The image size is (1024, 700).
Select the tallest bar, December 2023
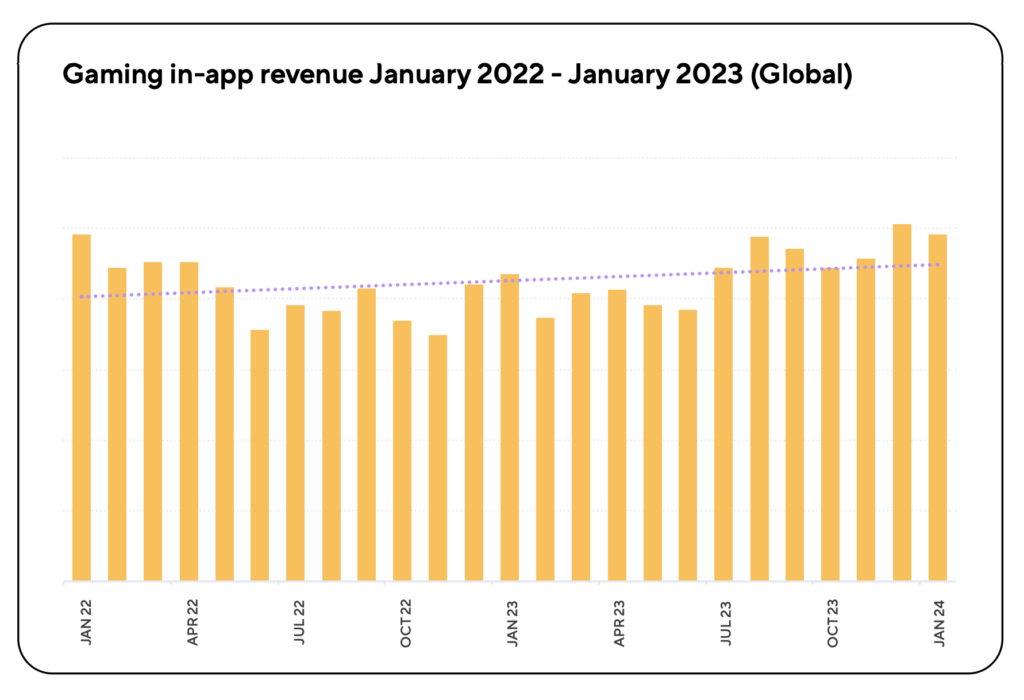pos(902,400)
